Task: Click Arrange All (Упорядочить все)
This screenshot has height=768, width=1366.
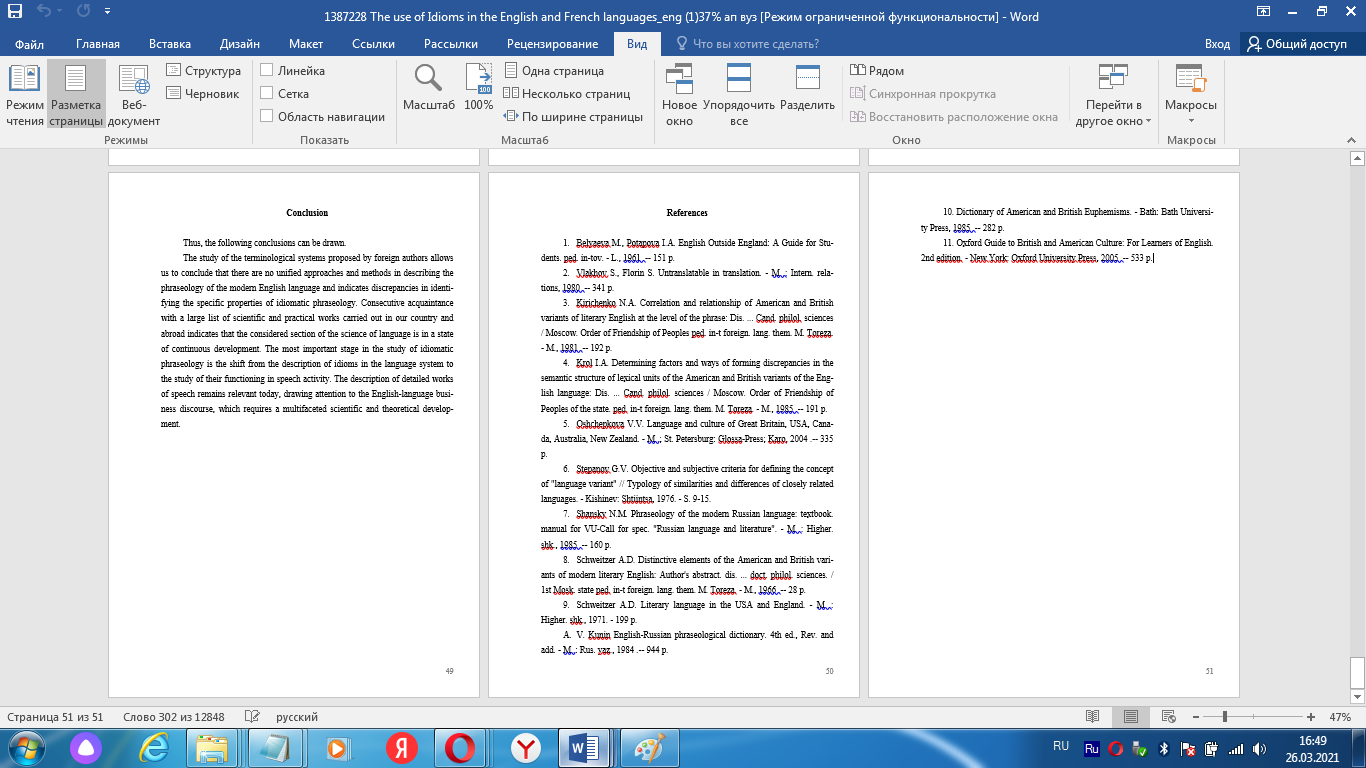Action: 739,96
